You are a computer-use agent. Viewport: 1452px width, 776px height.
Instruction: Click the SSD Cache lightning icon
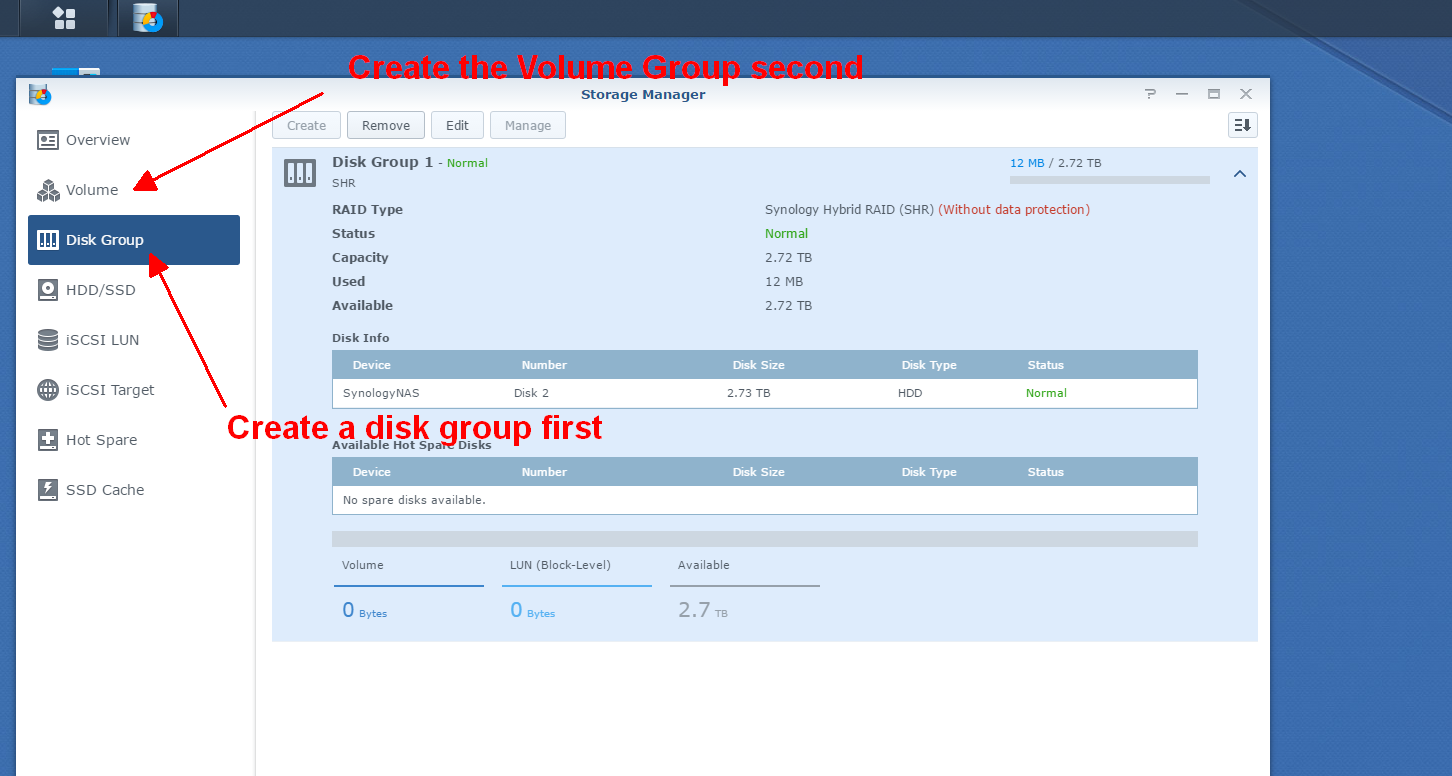pyautogui.click(x=47, y=490)
